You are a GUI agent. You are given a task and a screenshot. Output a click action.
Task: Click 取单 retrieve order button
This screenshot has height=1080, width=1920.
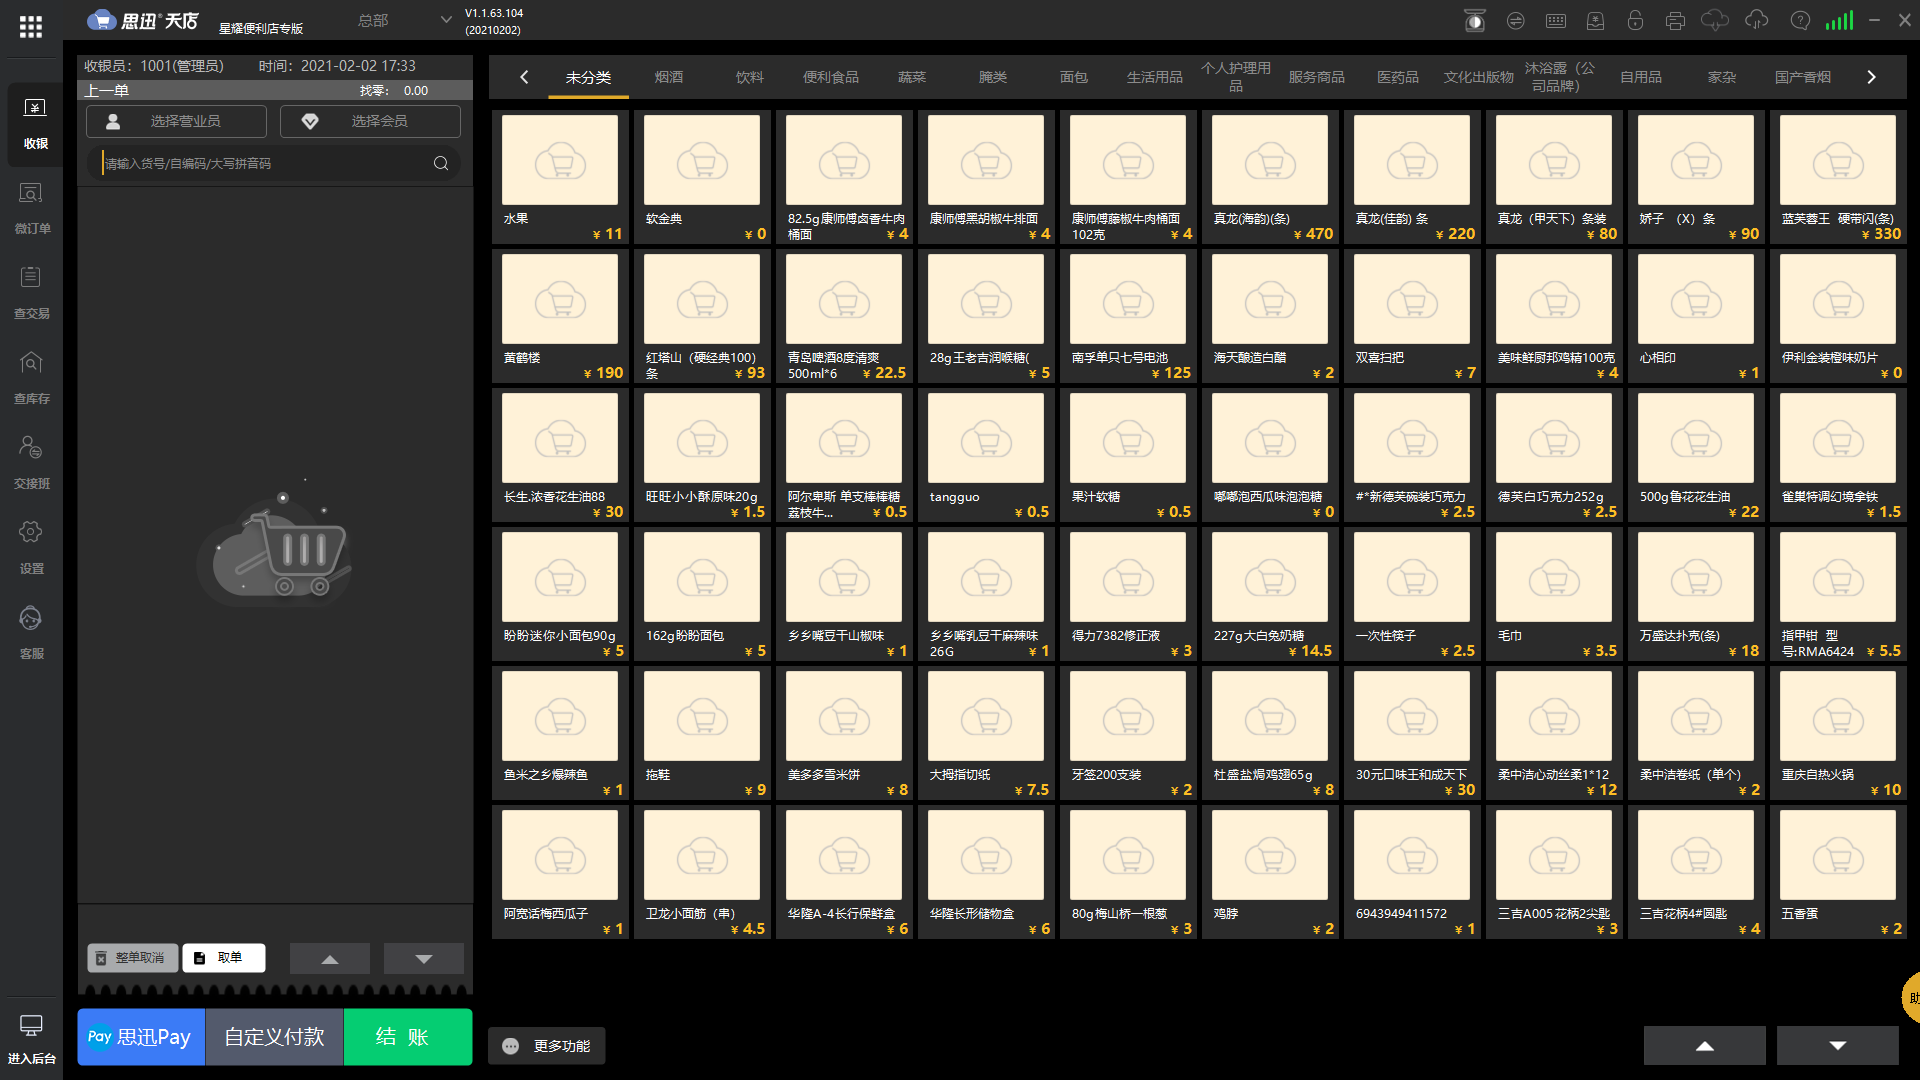click(x=224, y=958)
